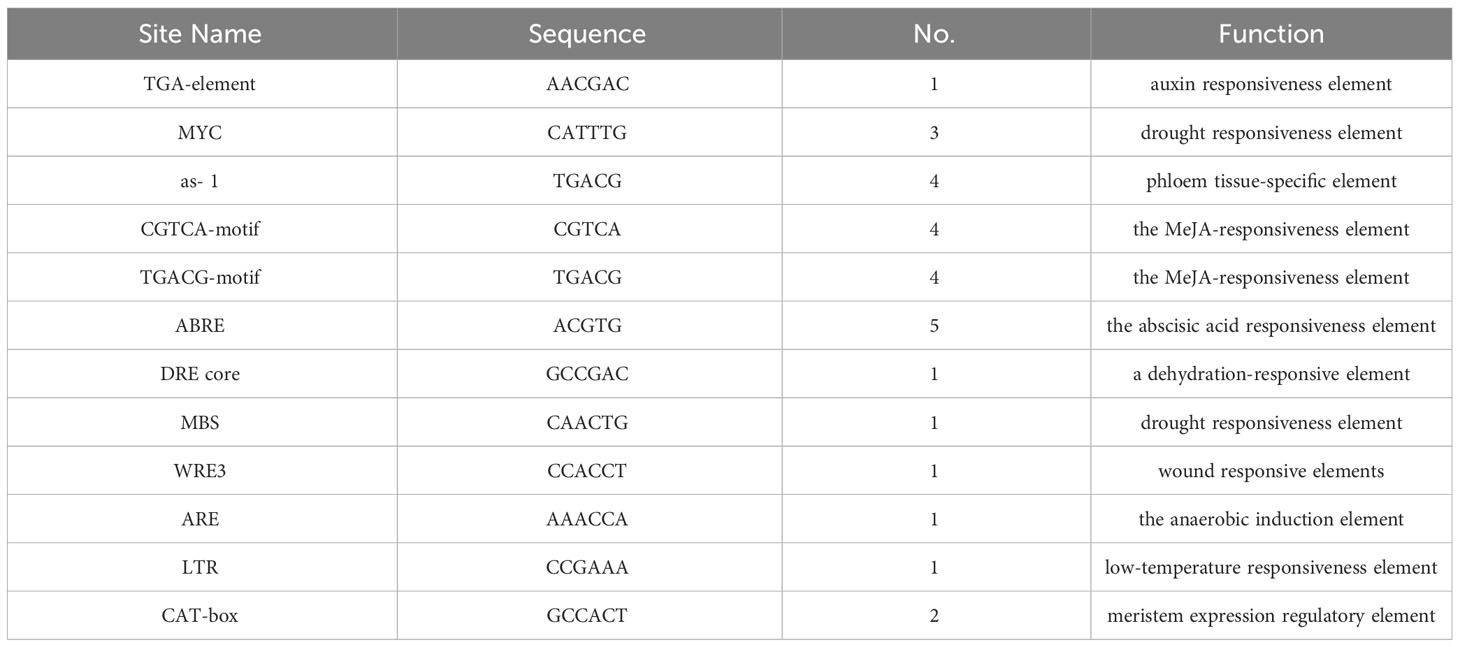Click the ACGTG sequence cell
The image size is (1460, 647).
[588, 326]
